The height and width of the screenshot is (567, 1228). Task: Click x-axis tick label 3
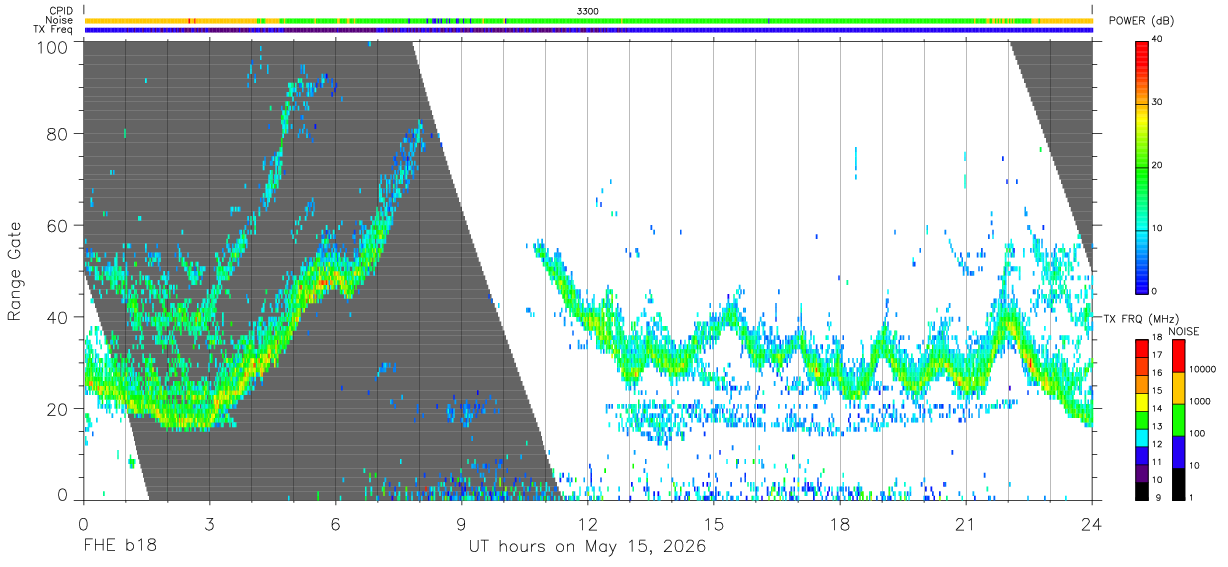pyautogui.click(x=209, y=524)
